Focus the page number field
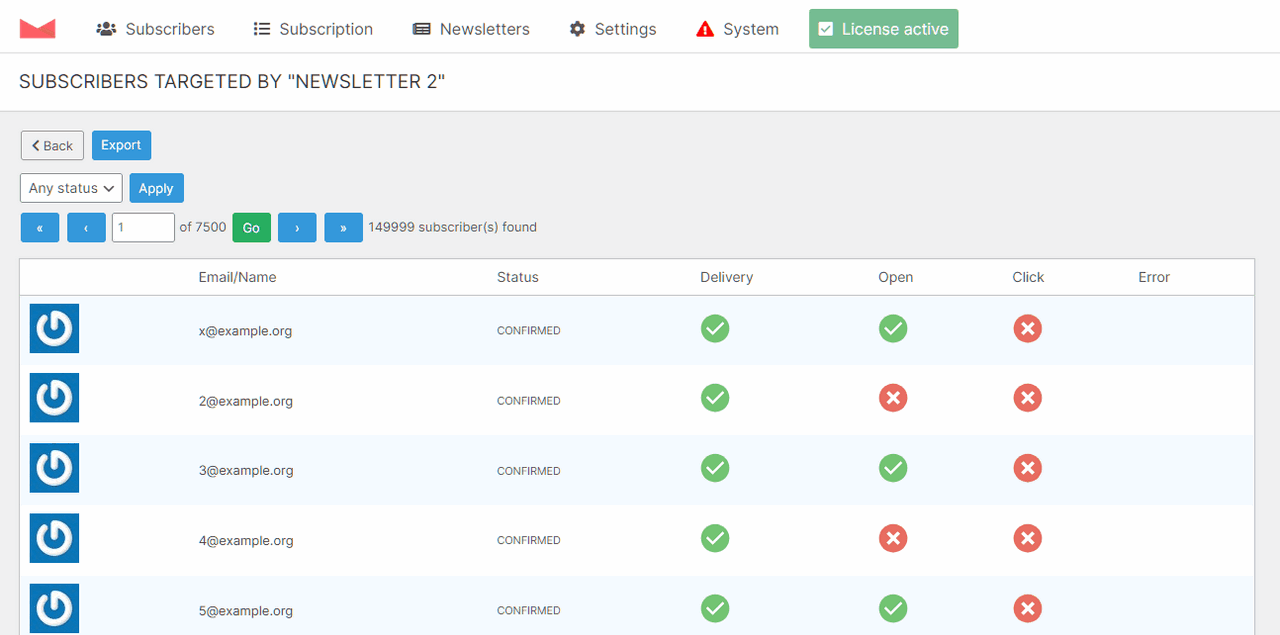 click(143, 227)
